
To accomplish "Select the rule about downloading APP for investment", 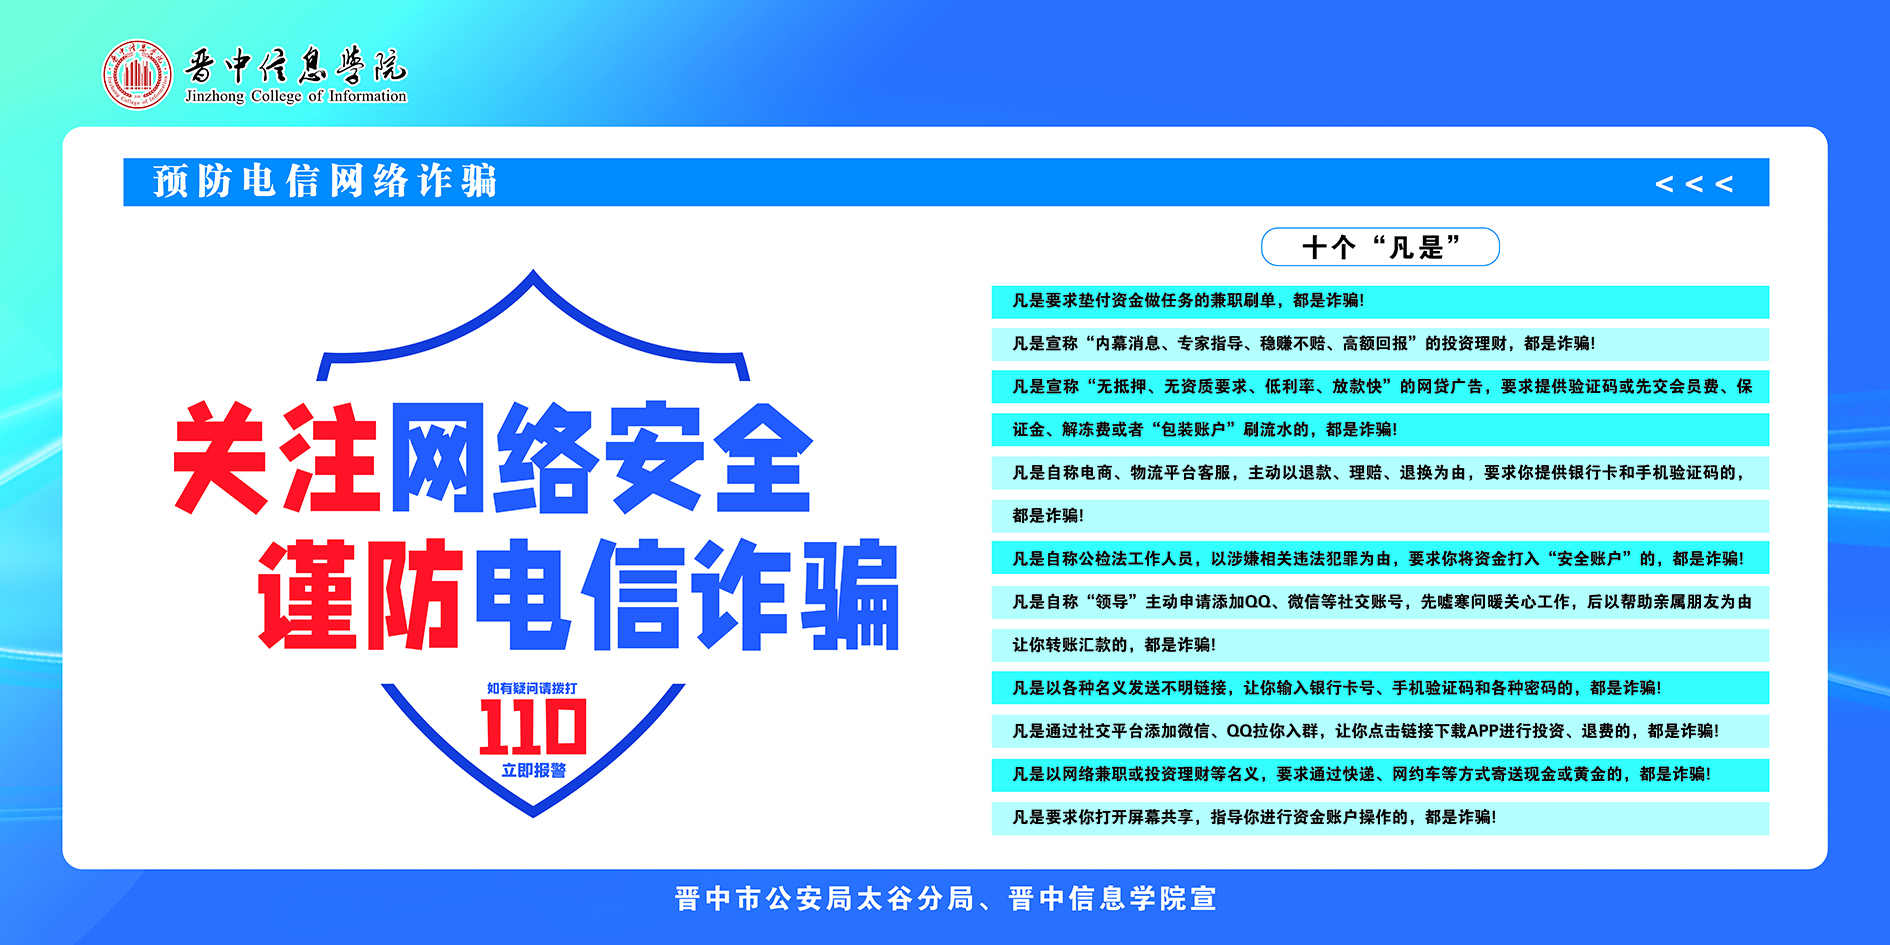I will [x=1365, y=731].
